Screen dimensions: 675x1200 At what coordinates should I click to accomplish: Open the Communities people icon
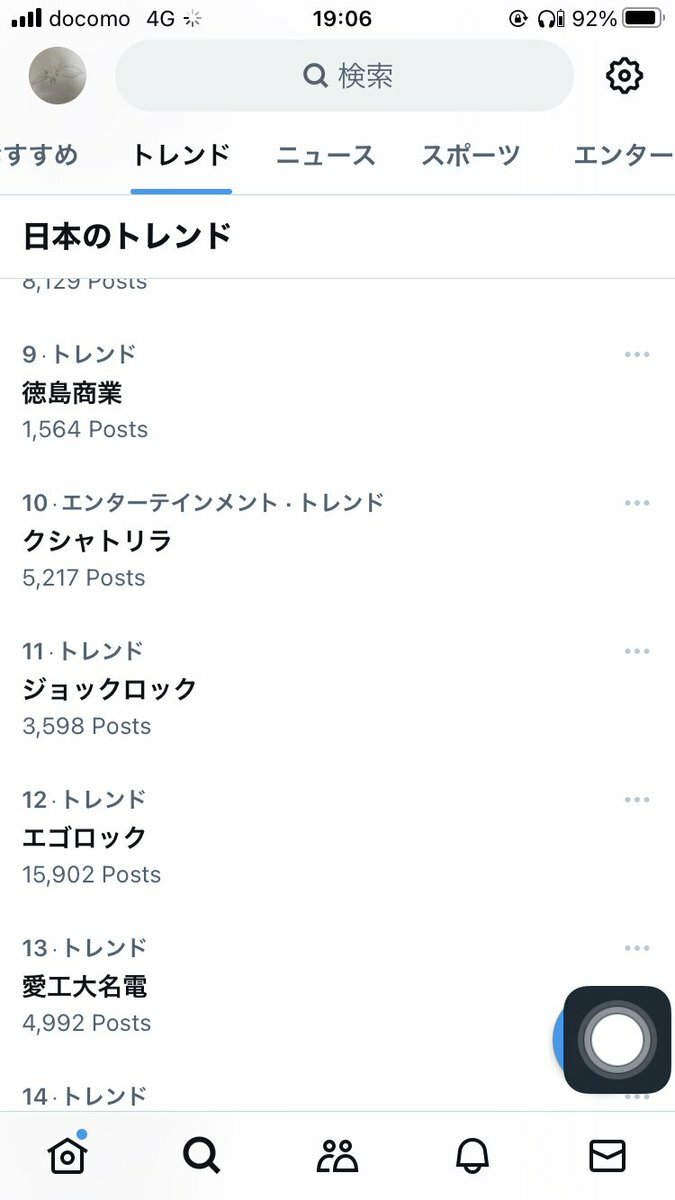pos(337,1156)
